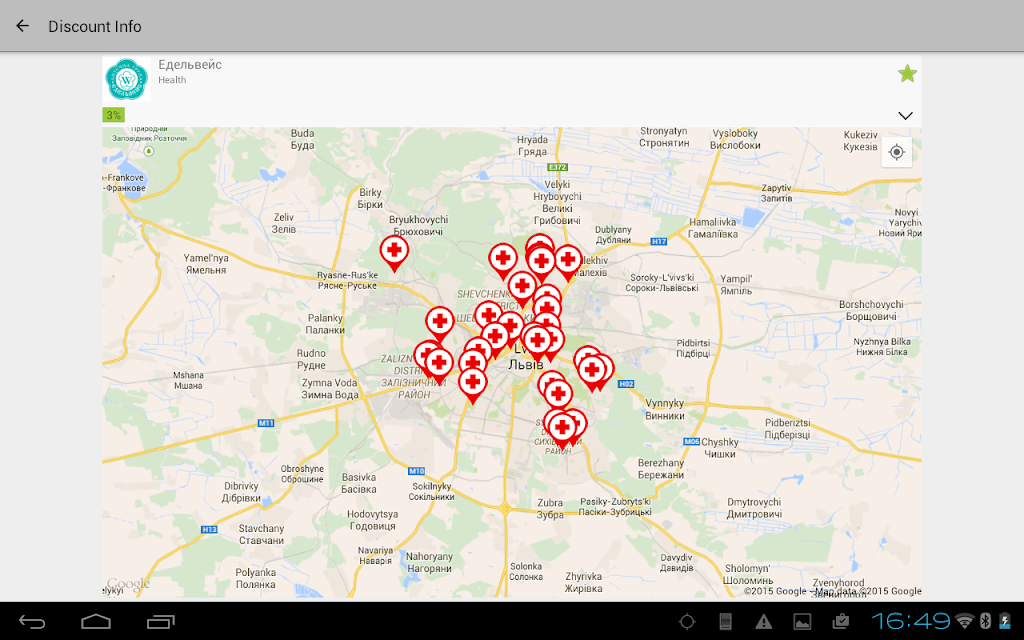Open the crosshair icon in status bar

pos(687,622)
